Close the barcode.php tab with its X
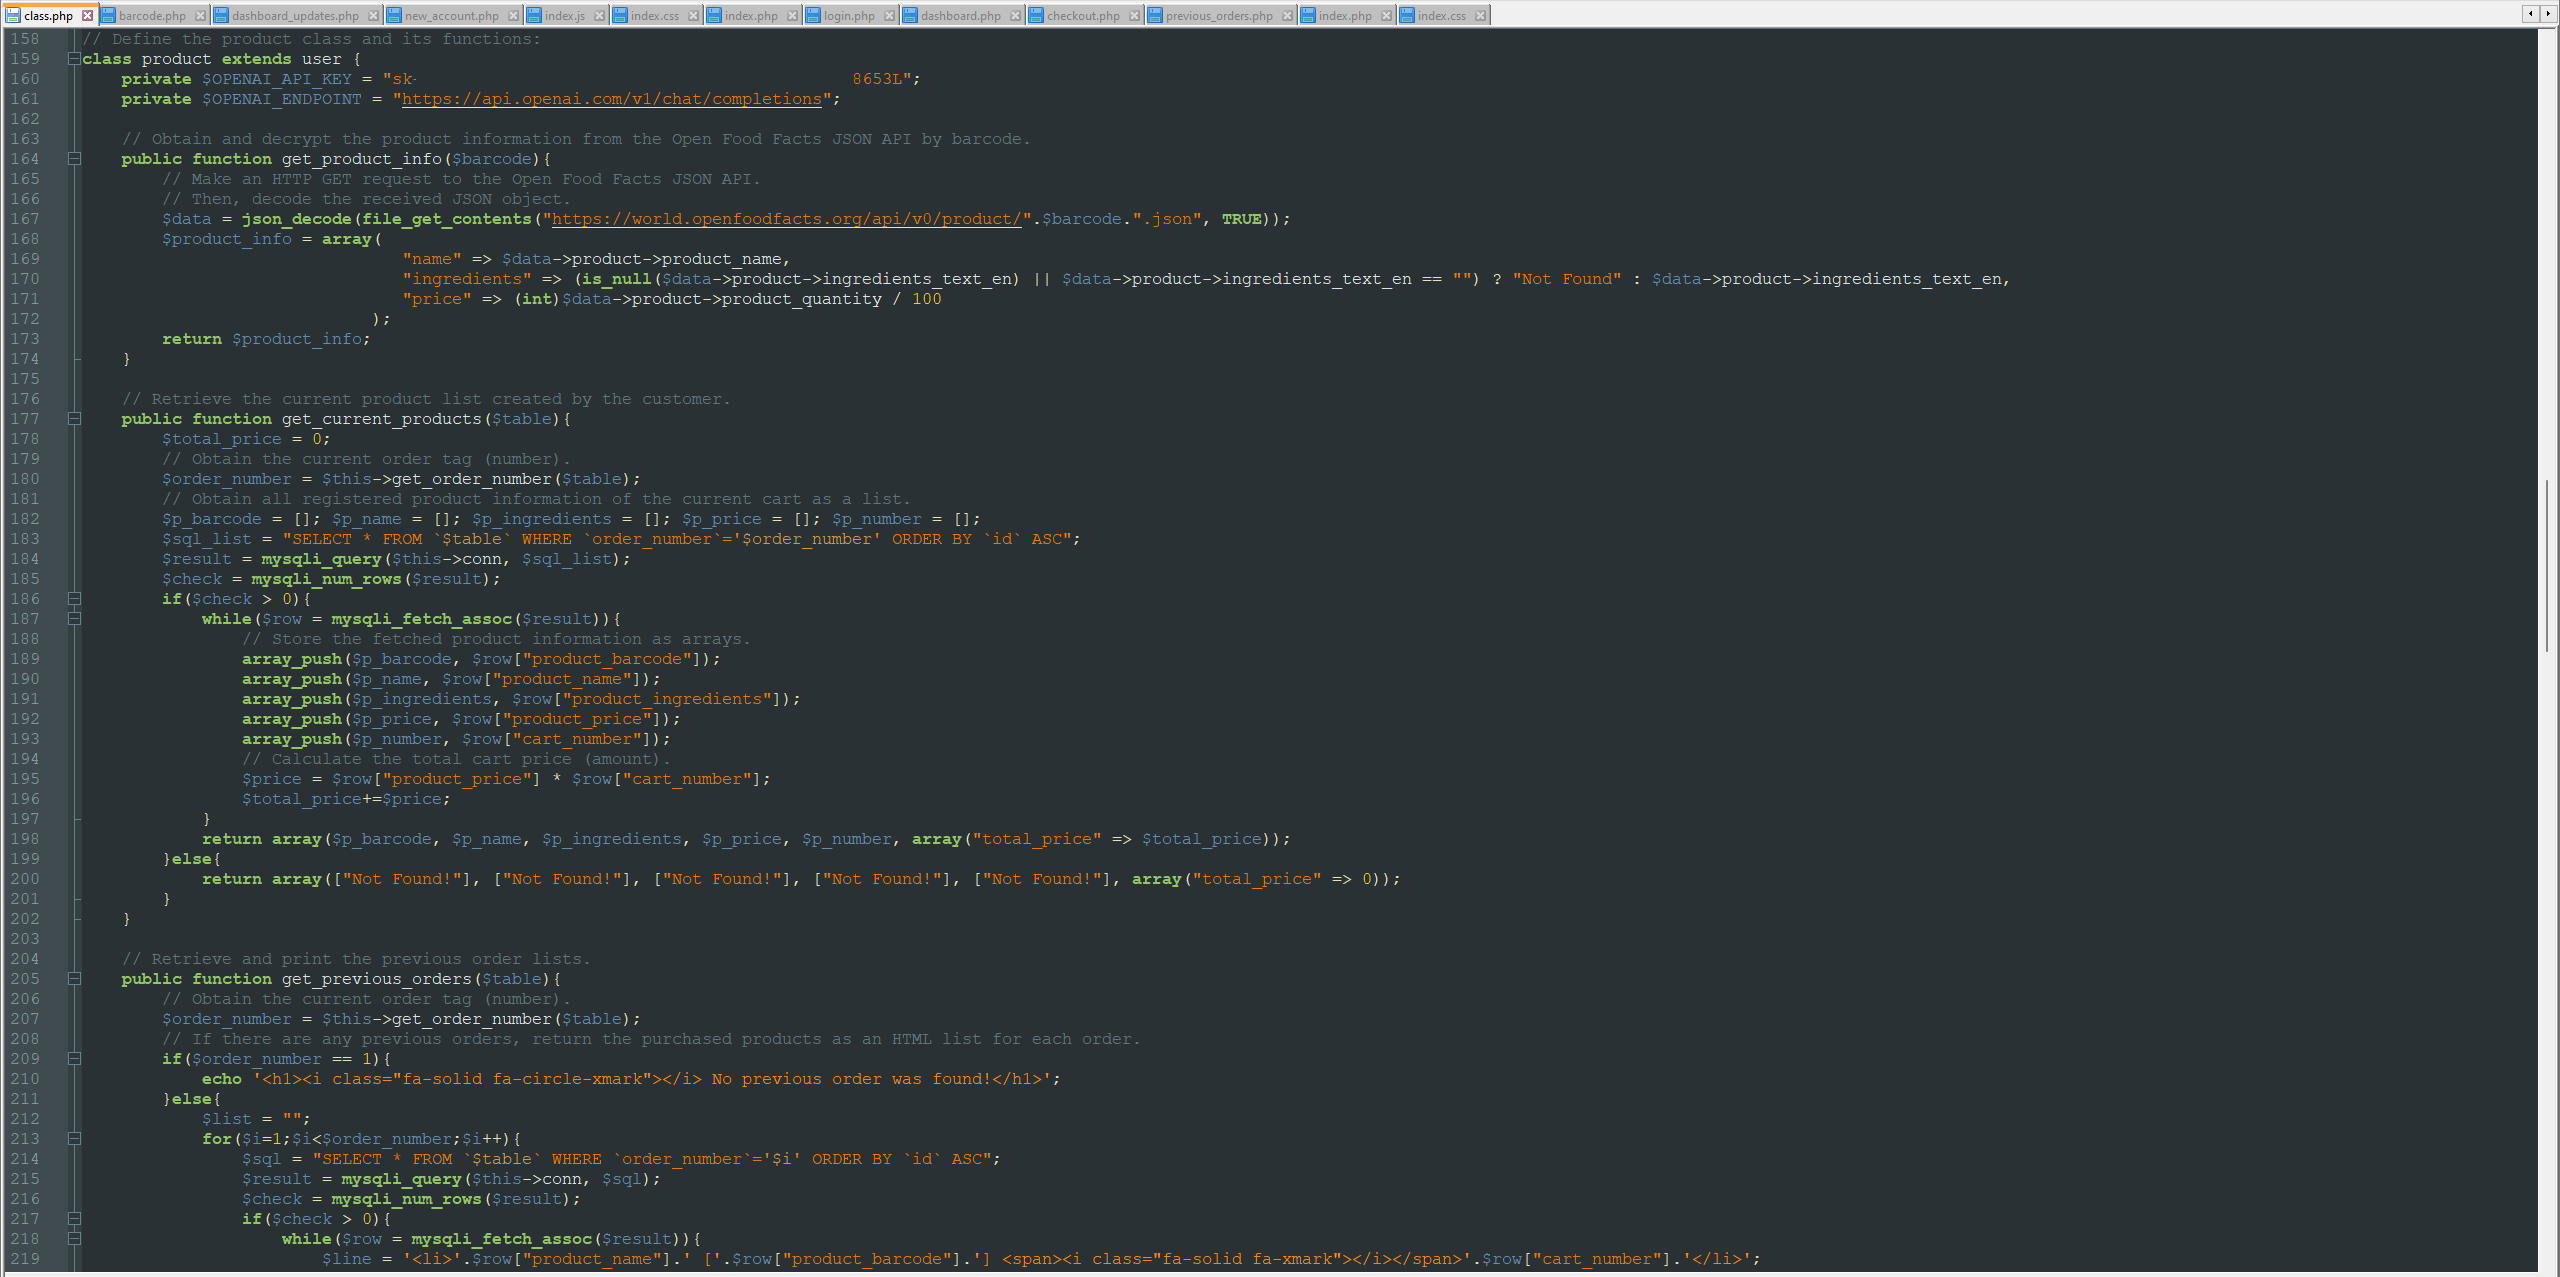Image resolution: width=2560 pixels, height=1277 pixels. [201, 15]
